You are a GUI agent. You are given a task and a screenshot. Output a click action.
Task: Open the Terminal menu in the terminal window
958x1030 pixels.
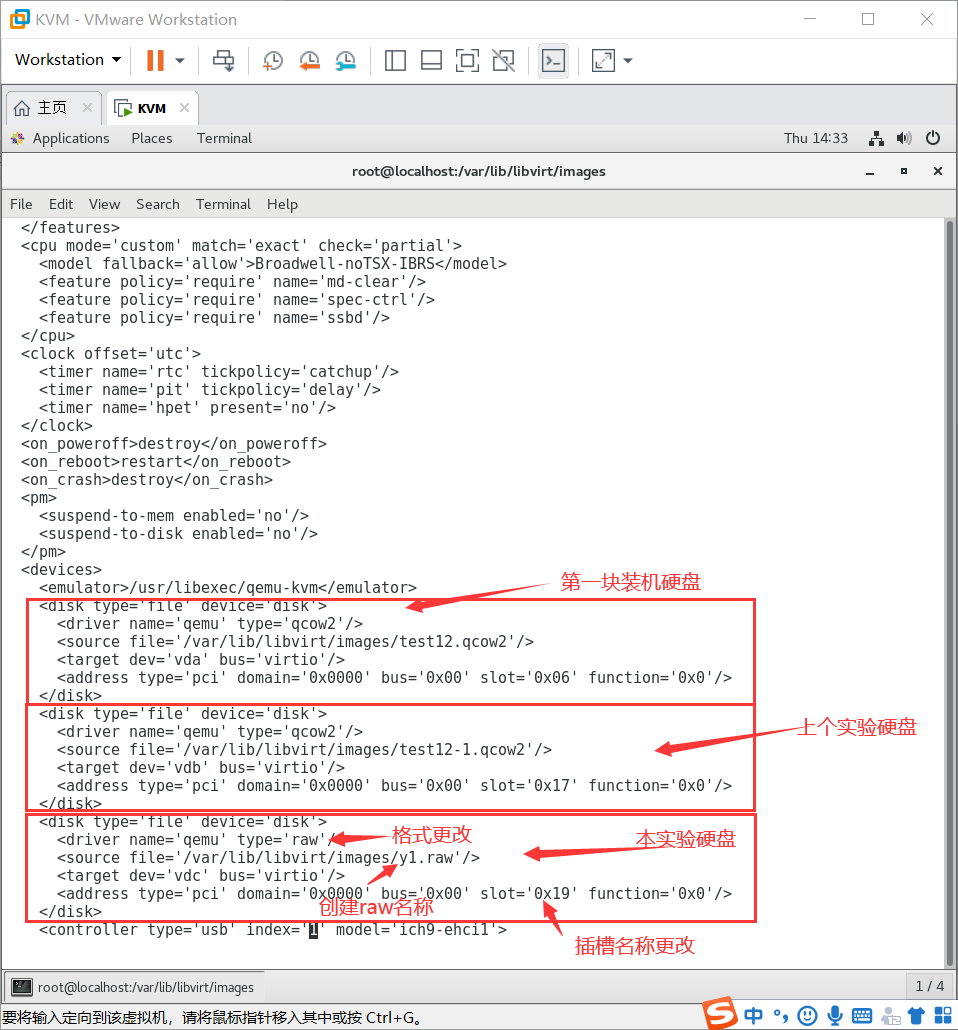tap(223, 204)
